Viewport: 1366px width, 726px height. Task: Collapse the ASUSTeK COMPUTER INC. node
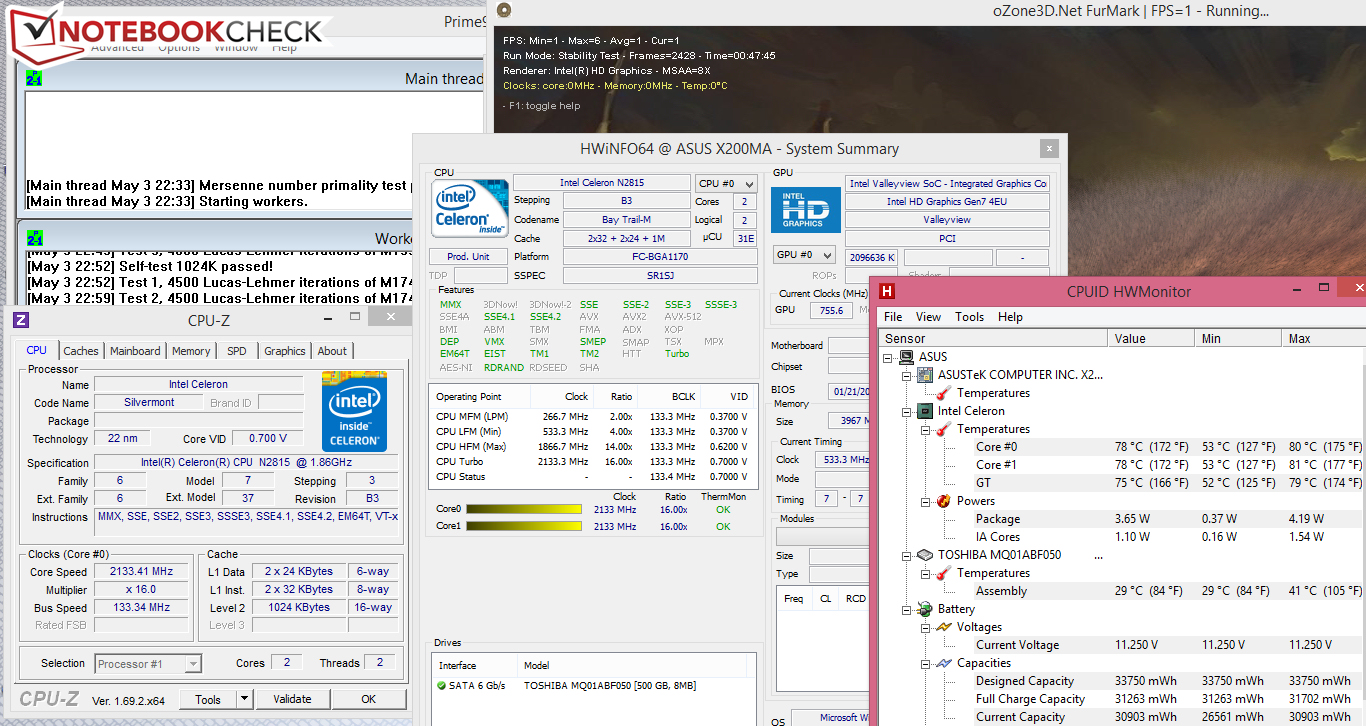pyautogui.click(x=908, y=375)
